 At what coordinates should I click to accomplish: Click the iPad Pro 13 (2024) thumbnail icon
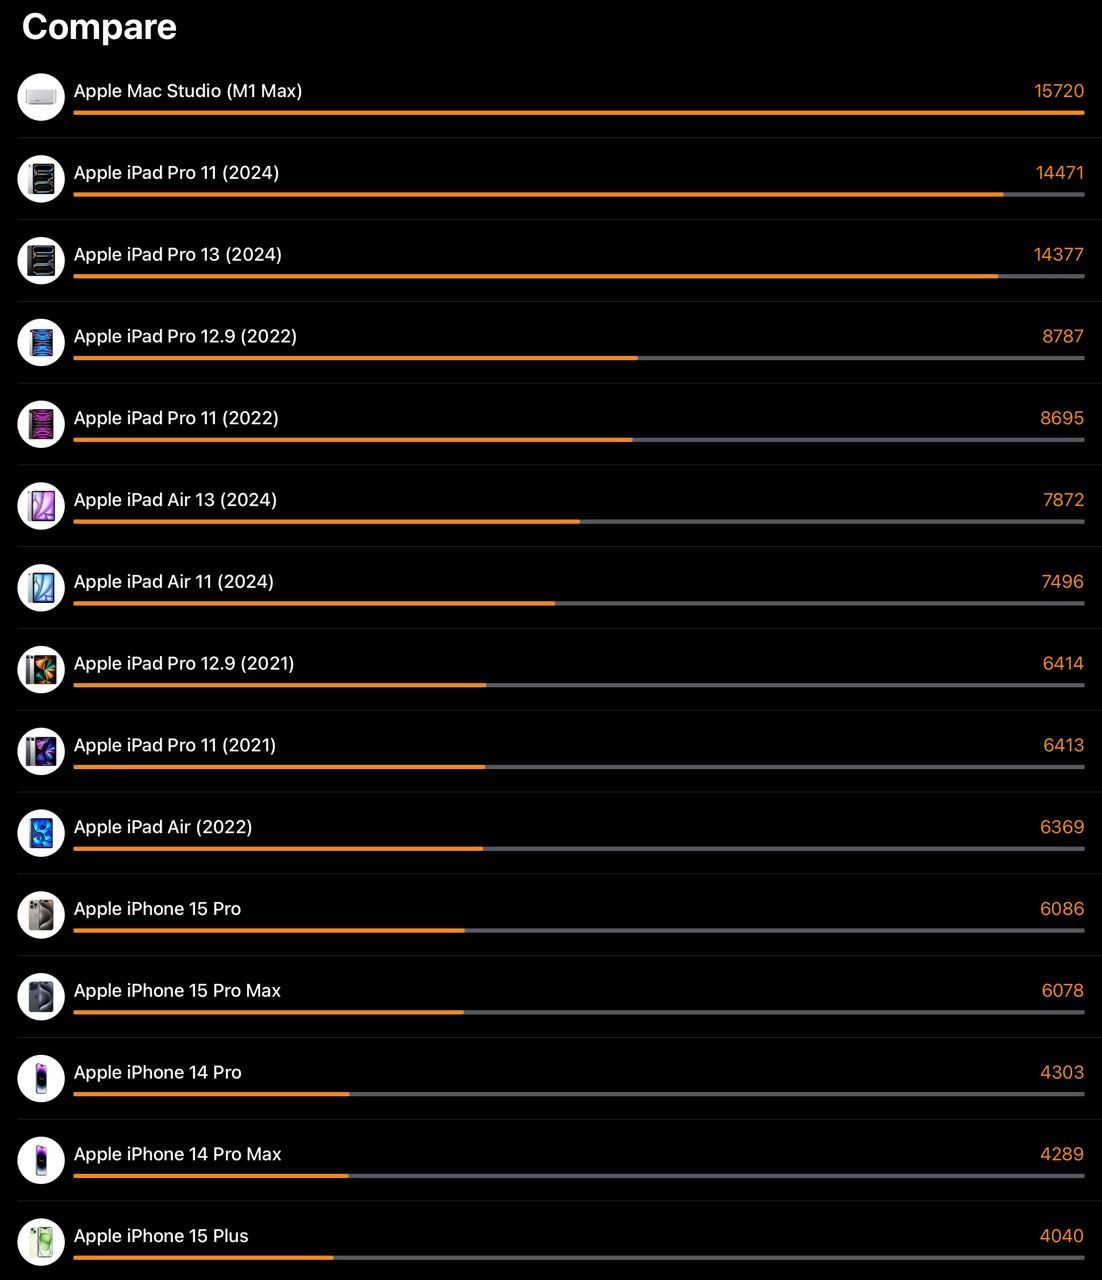click(x=41, y=261)
